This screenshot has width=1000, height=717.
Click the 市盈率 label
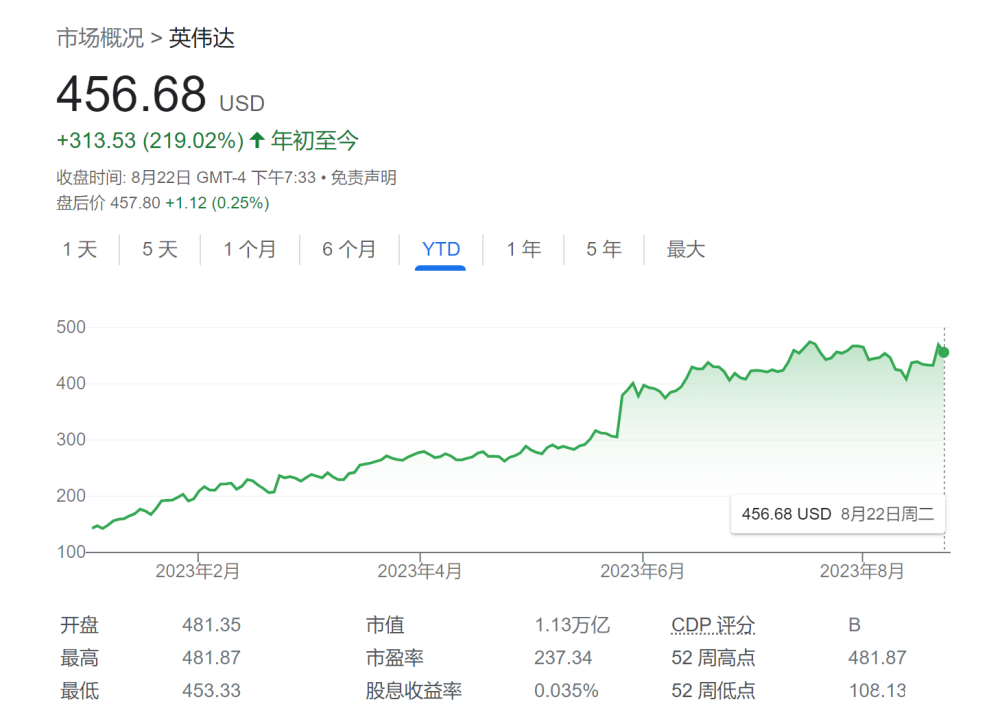[395, 658]
